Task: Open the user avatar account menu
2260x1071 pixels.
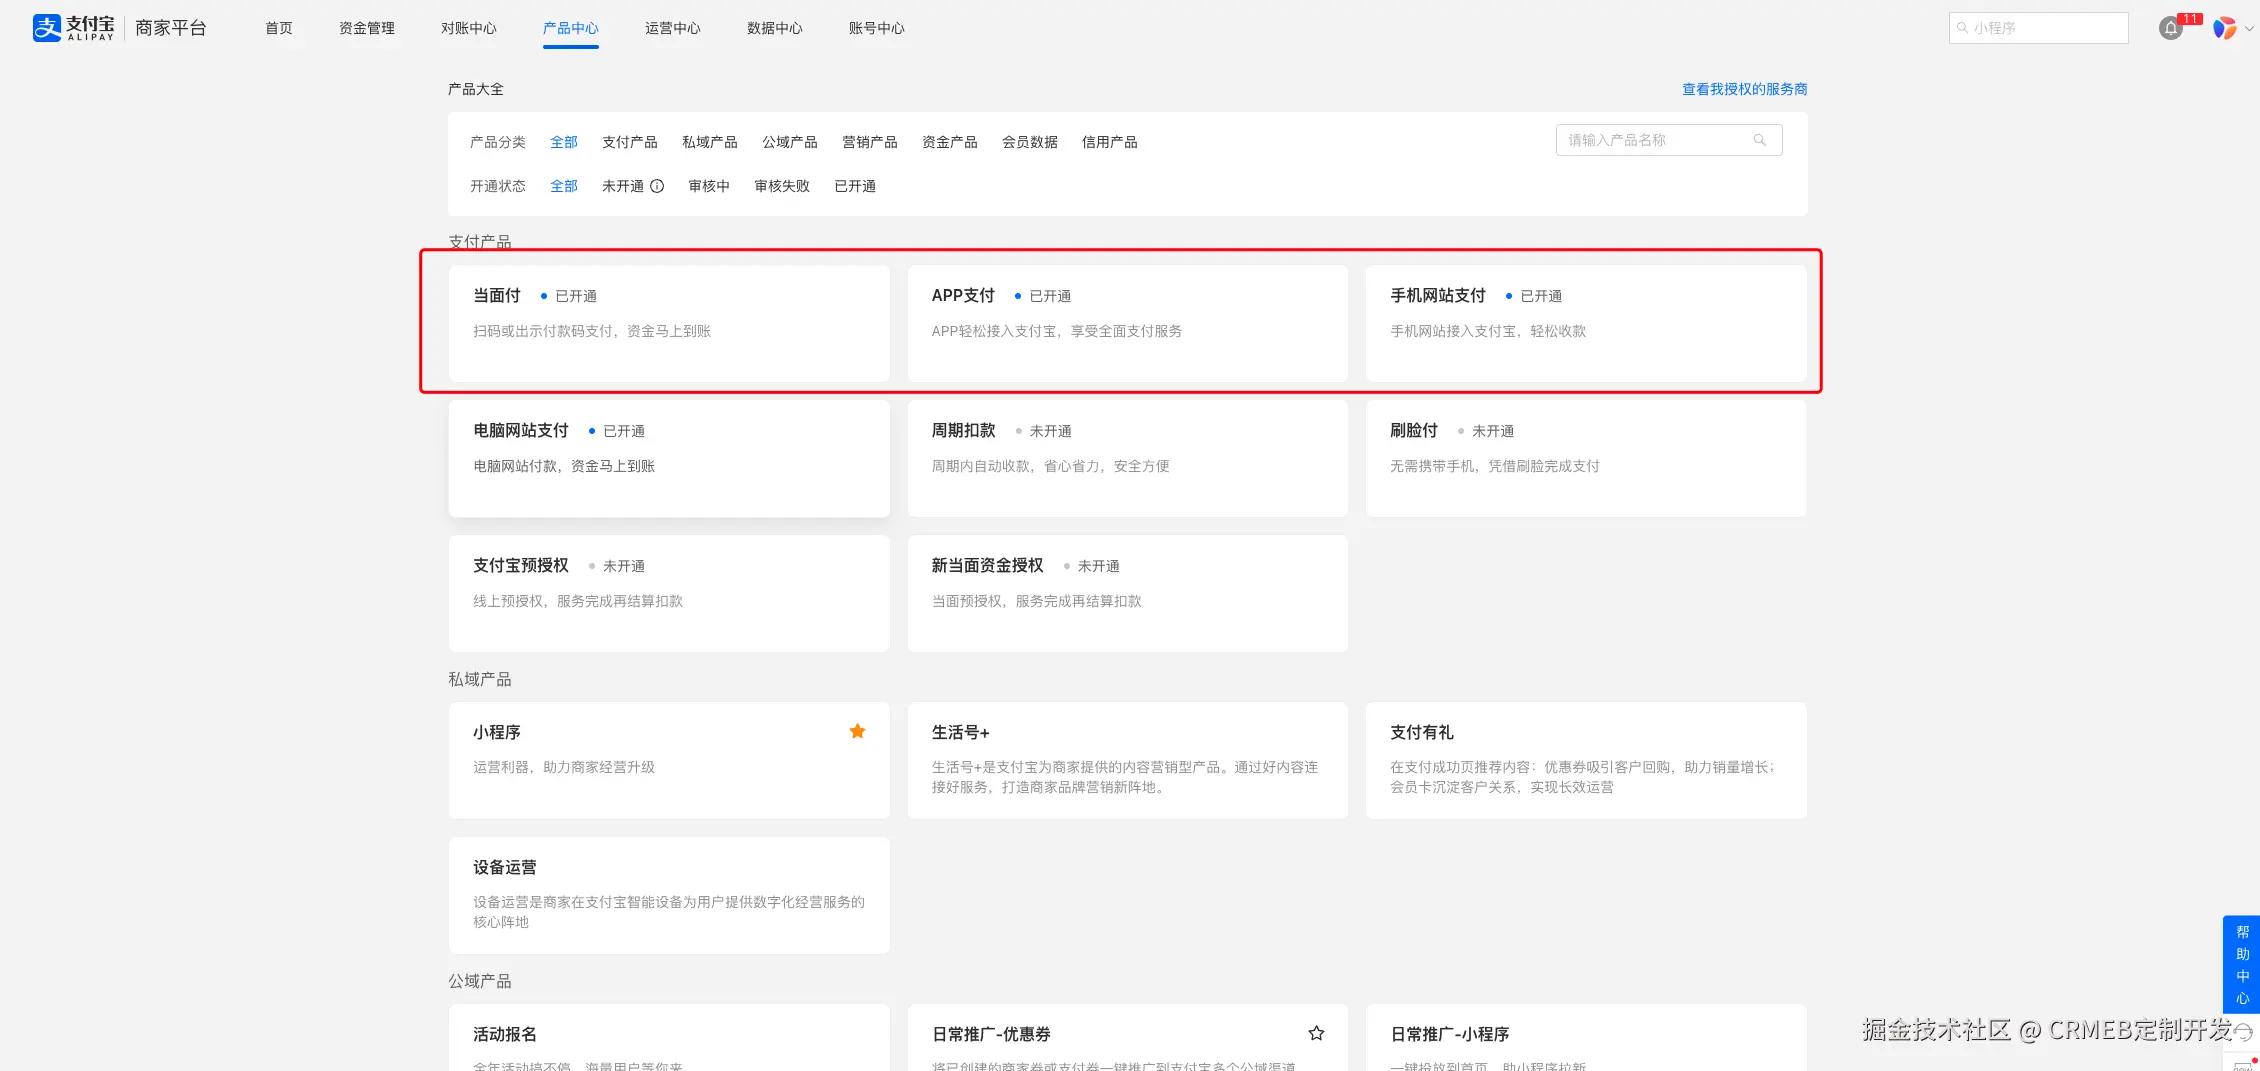Action: (2224, 28)
